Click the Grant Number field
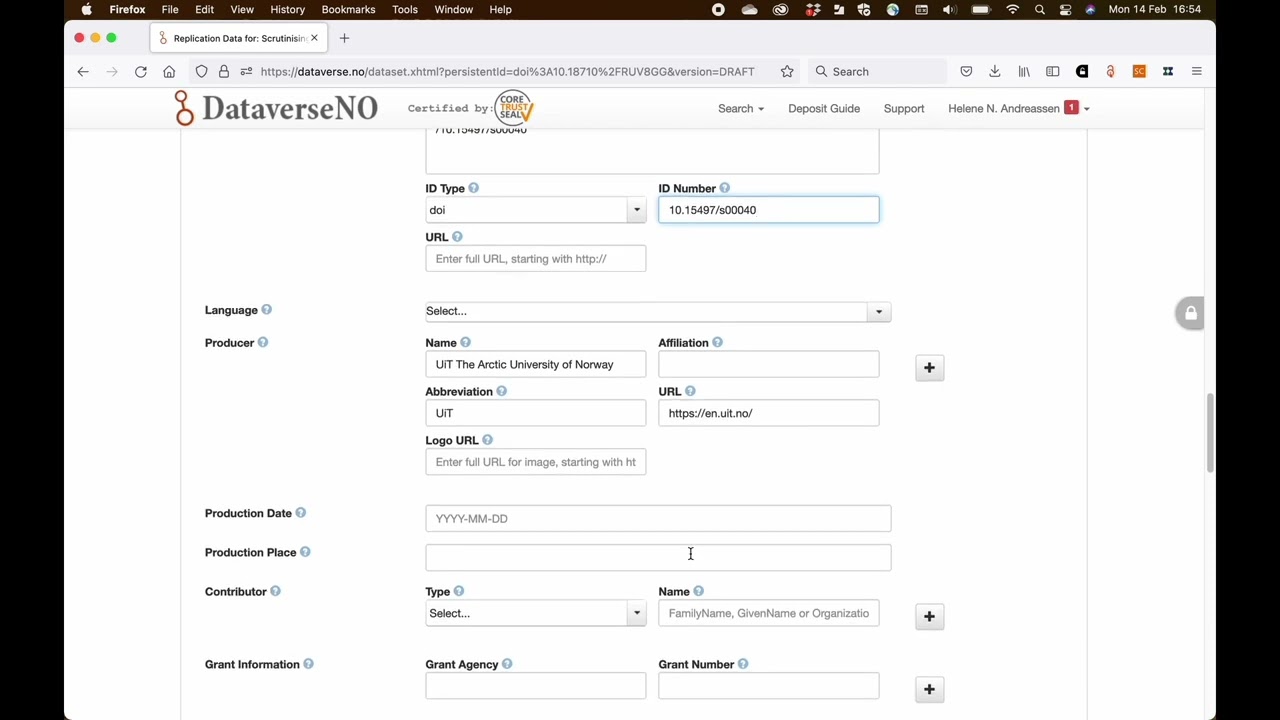Viewport: 1280px width, 720px height. click(768, 686)
